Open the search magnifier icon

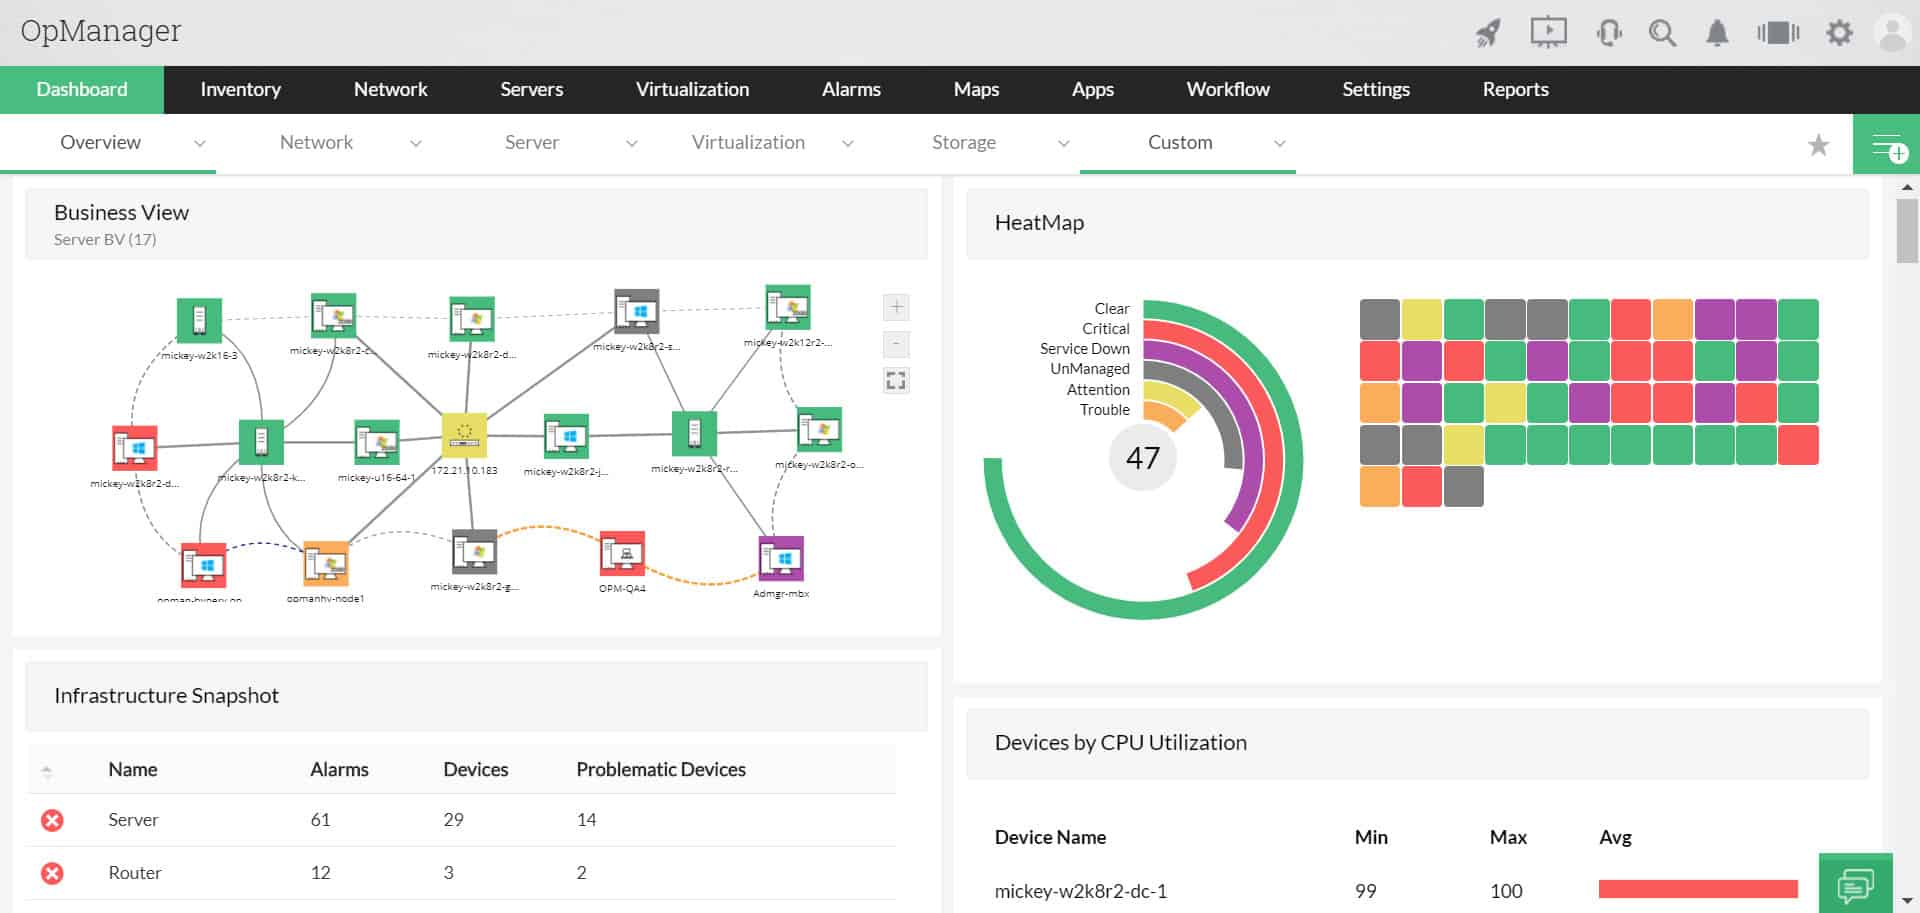(x=1662, y=33)
